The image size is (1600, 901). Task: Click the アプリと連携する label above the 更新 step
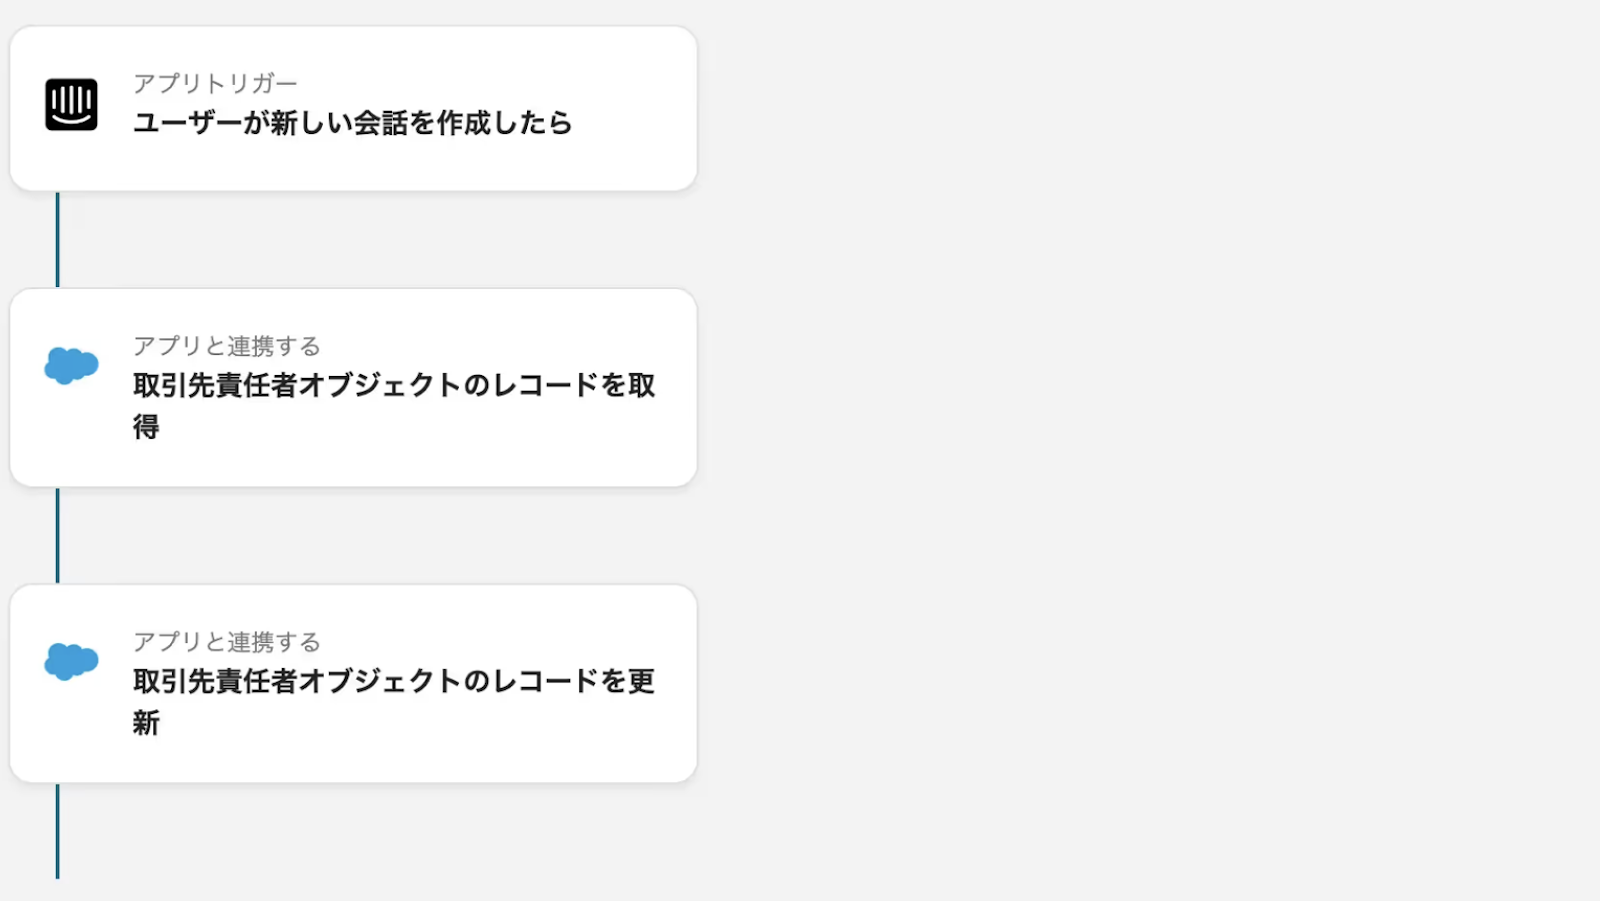coord(227,642)
